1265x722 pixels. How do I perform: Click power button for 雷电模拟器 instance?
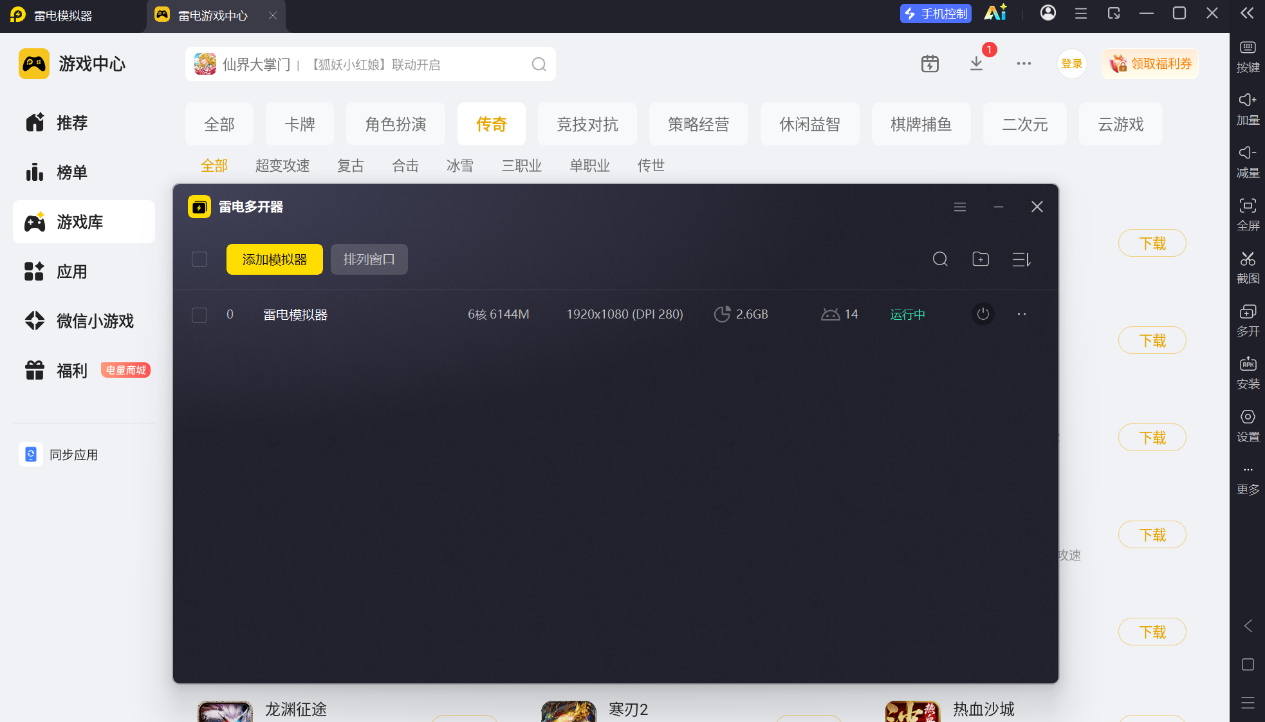point(983,314)
